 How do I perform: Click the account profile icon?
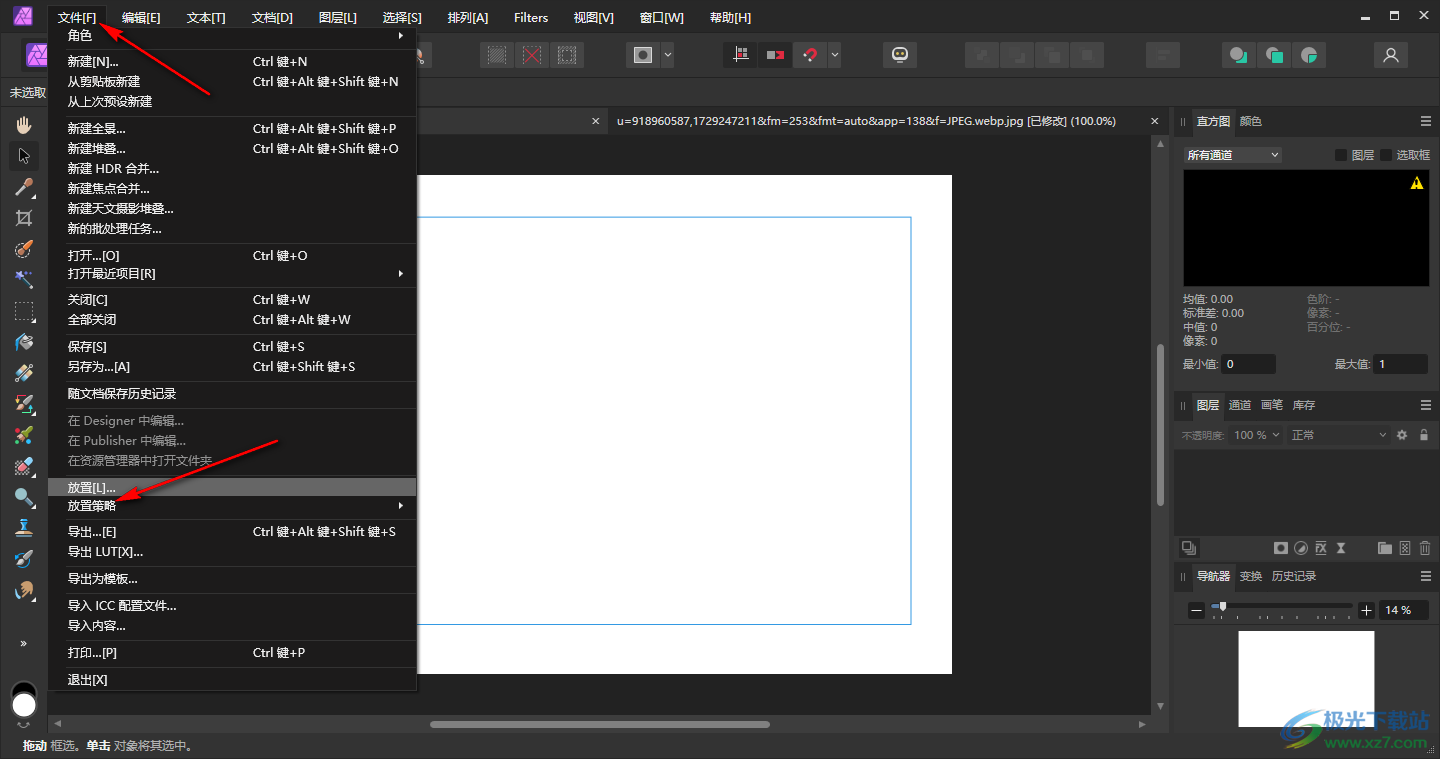(x=1390, y=55)
